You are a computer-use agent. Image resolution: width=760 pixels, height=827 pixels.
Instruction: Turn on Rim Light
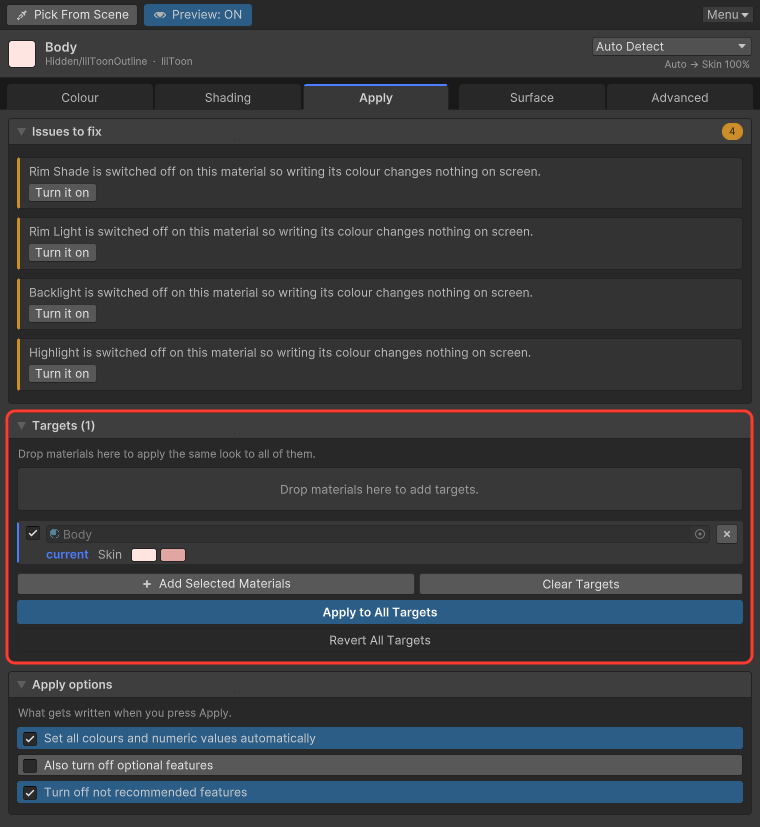62,253
